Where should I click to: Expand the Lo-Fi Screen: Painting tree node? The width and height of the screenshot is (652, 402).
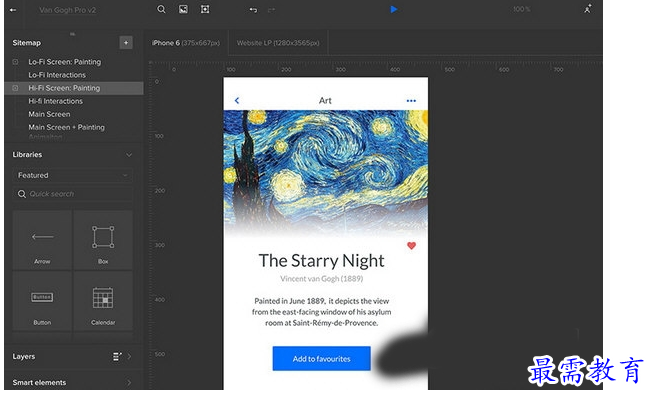tap(15, 62)
